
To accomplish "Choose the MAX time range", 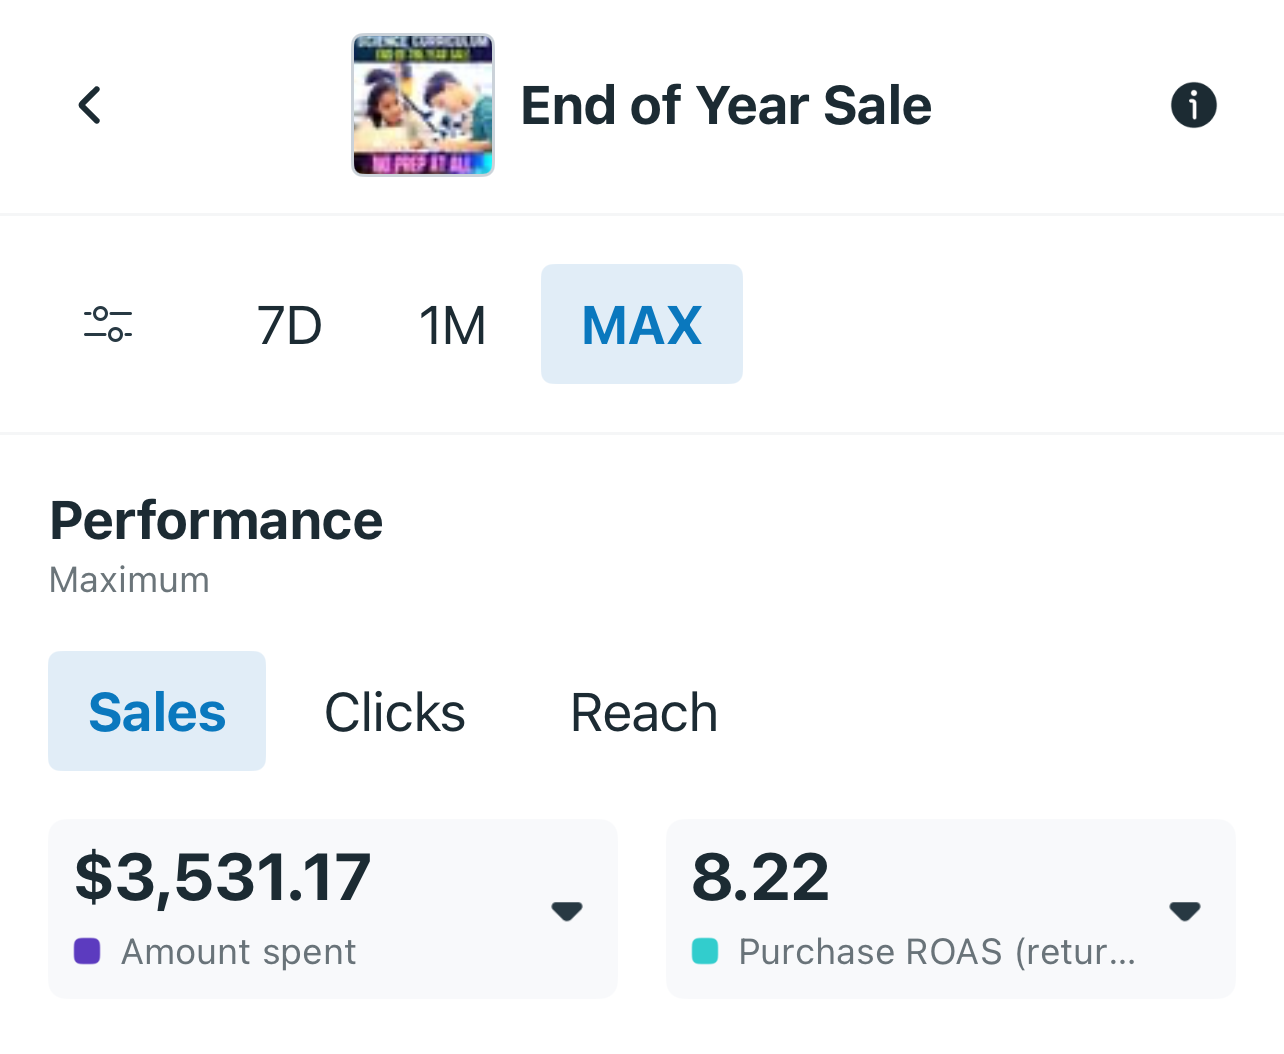I will pos(642,325).
